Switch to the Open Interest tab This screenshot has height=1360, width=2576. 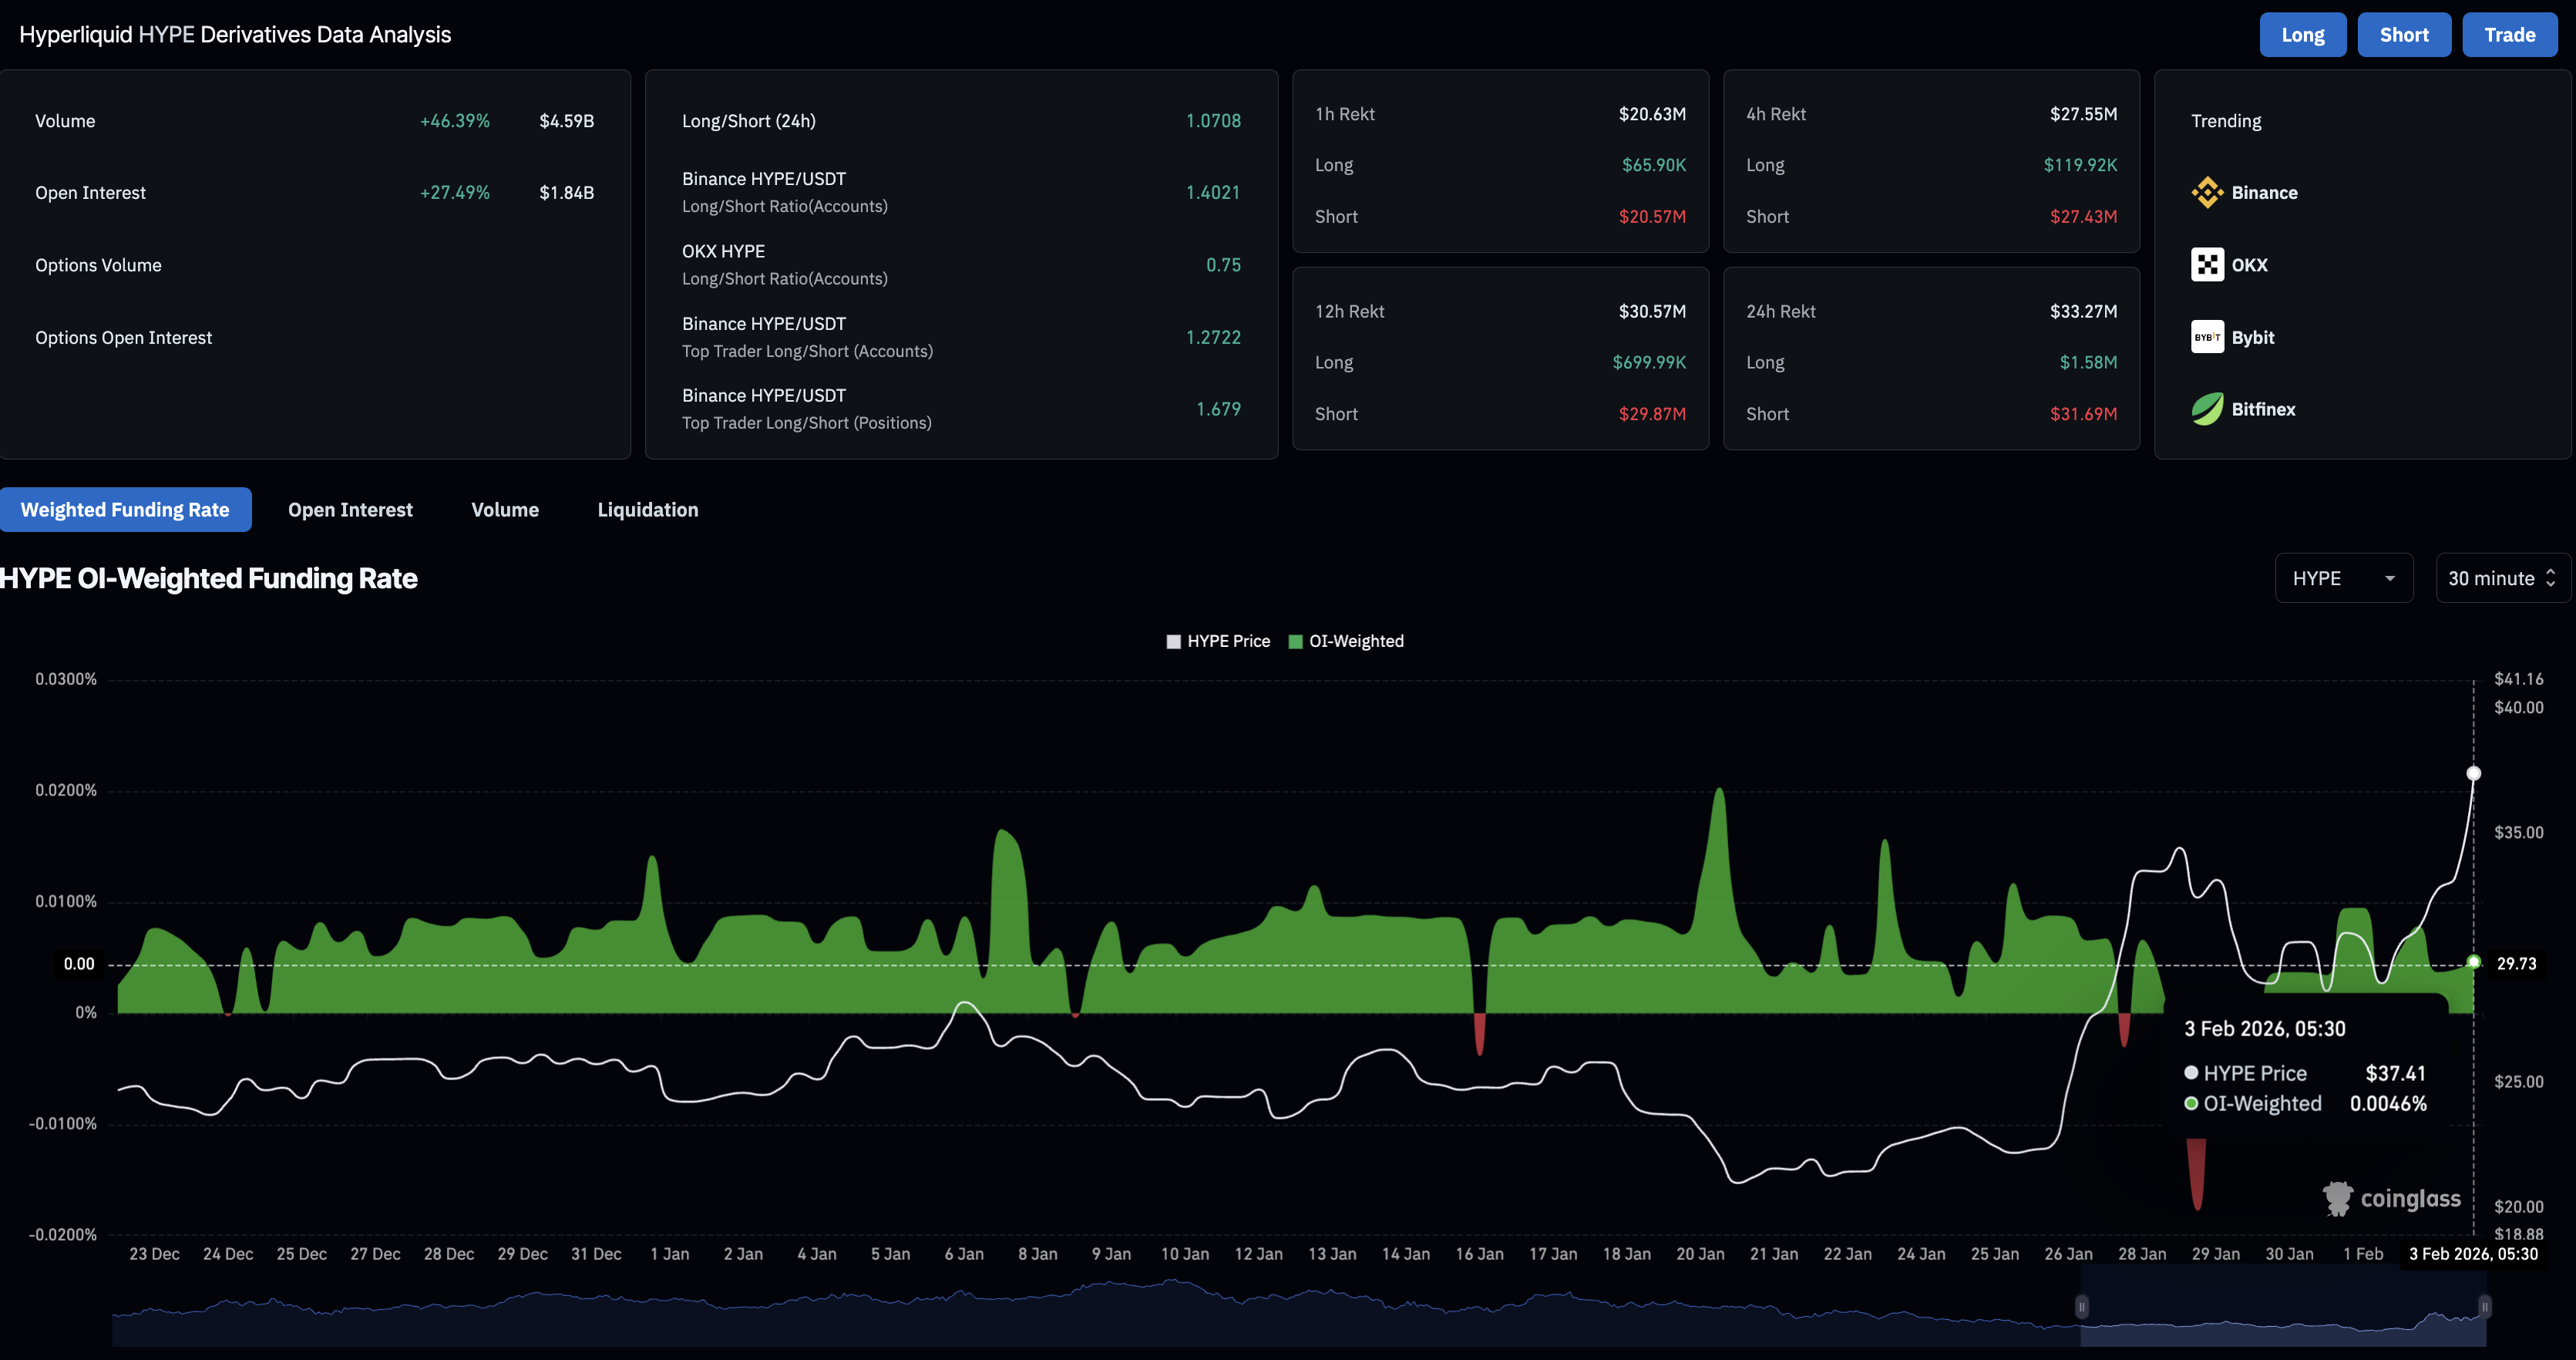(x=350, y=510)
